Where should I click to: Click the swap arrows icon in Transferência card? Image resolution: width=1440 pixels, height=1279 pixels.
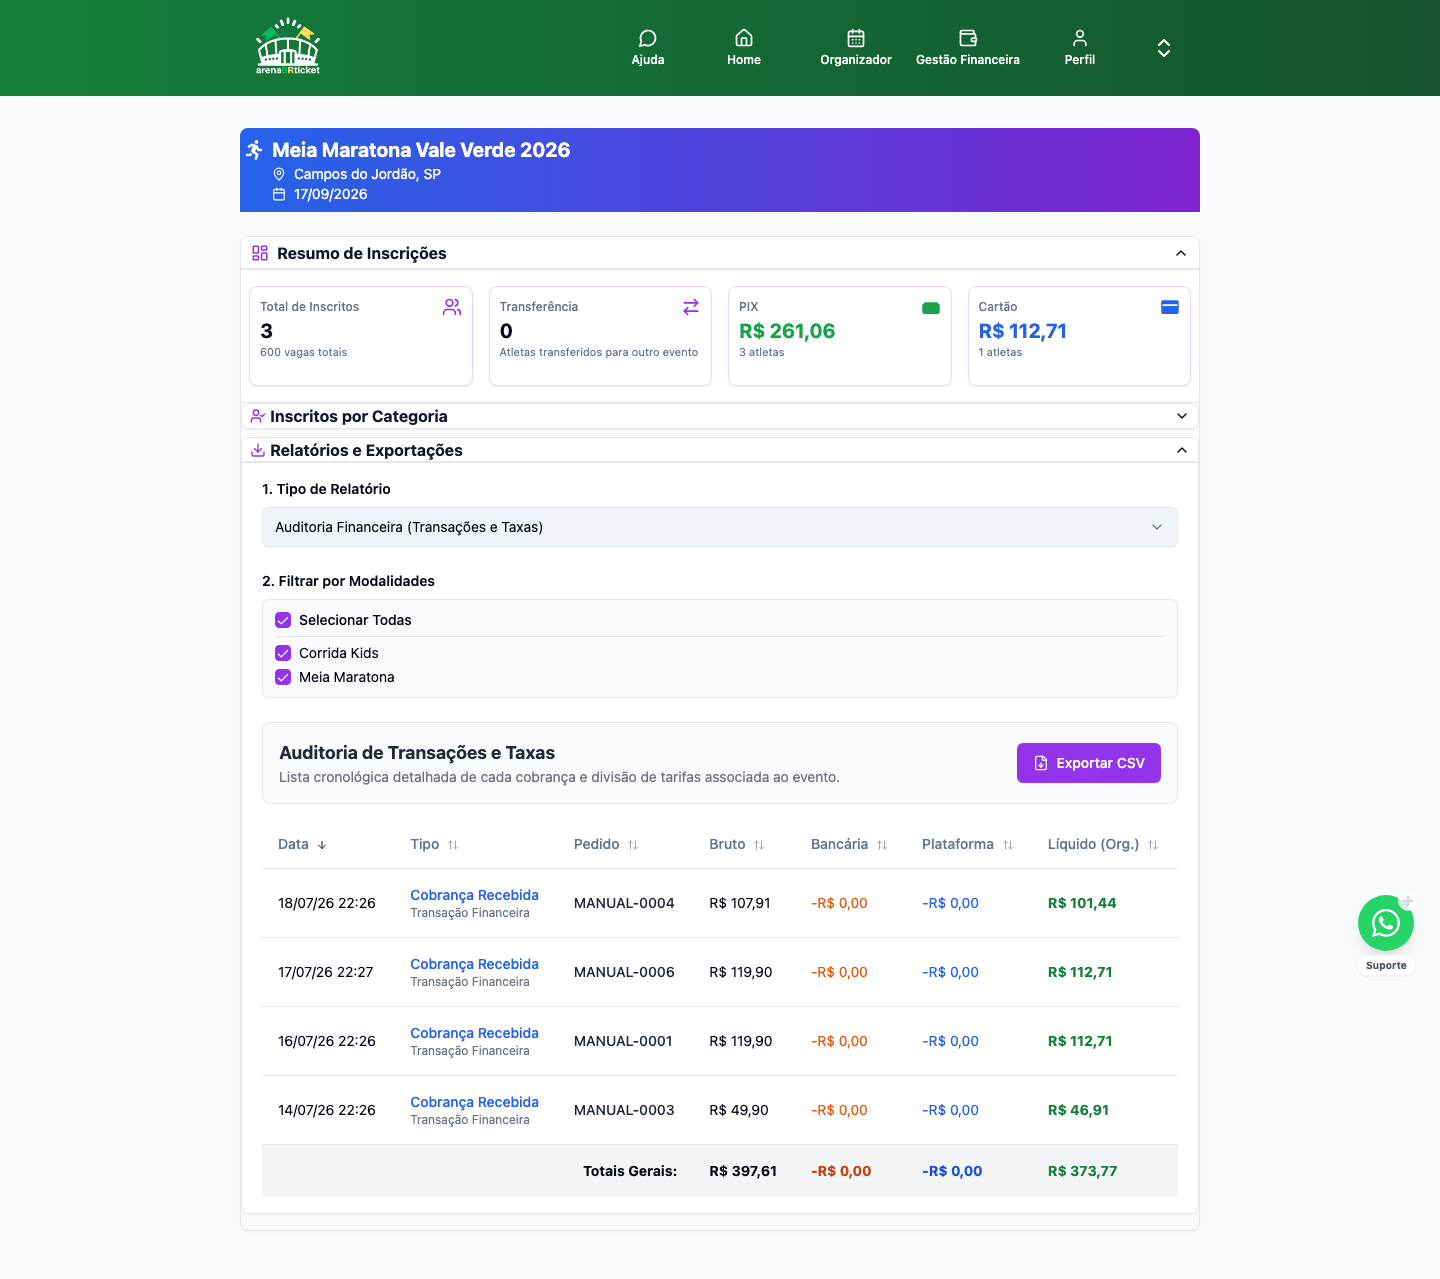[x=691, y=307]
